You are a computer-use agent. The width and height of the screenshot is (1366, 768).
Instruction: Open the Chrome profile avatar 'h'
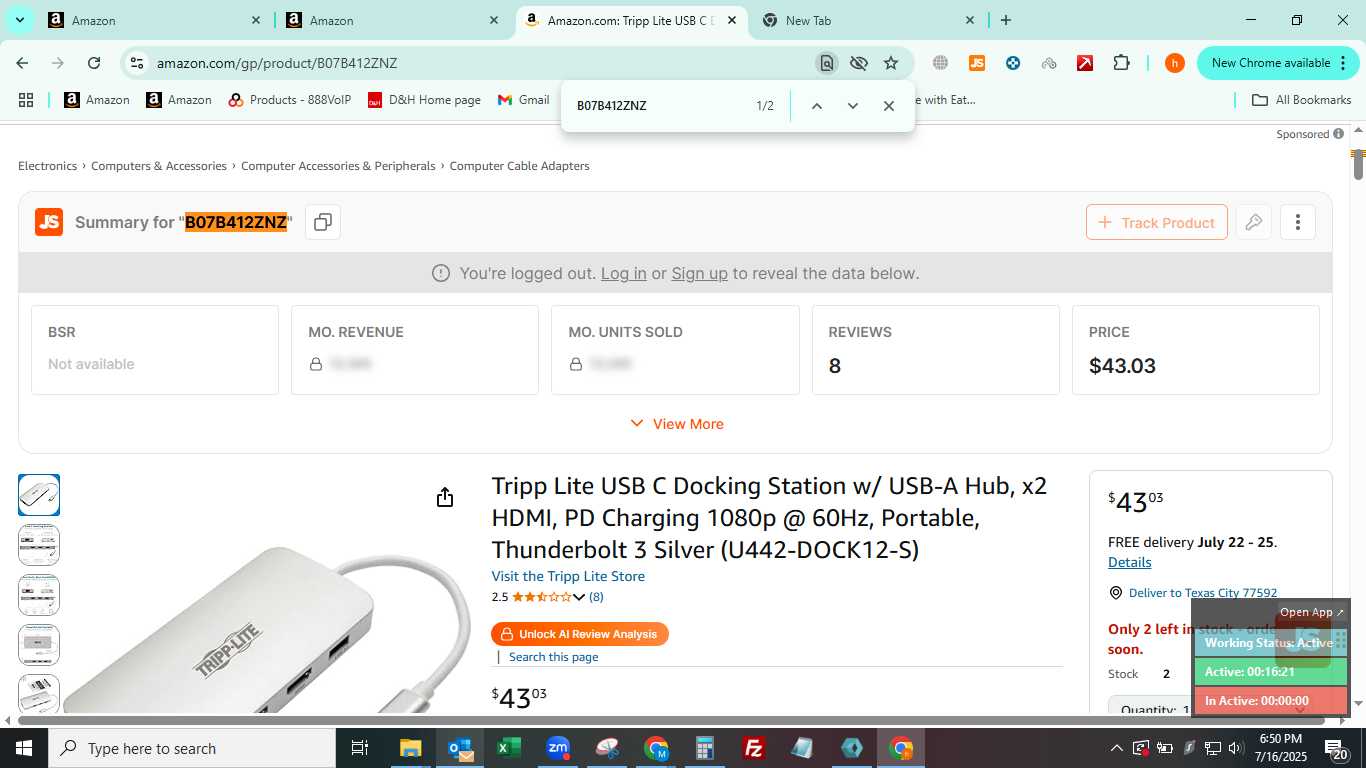point(1175,63)
